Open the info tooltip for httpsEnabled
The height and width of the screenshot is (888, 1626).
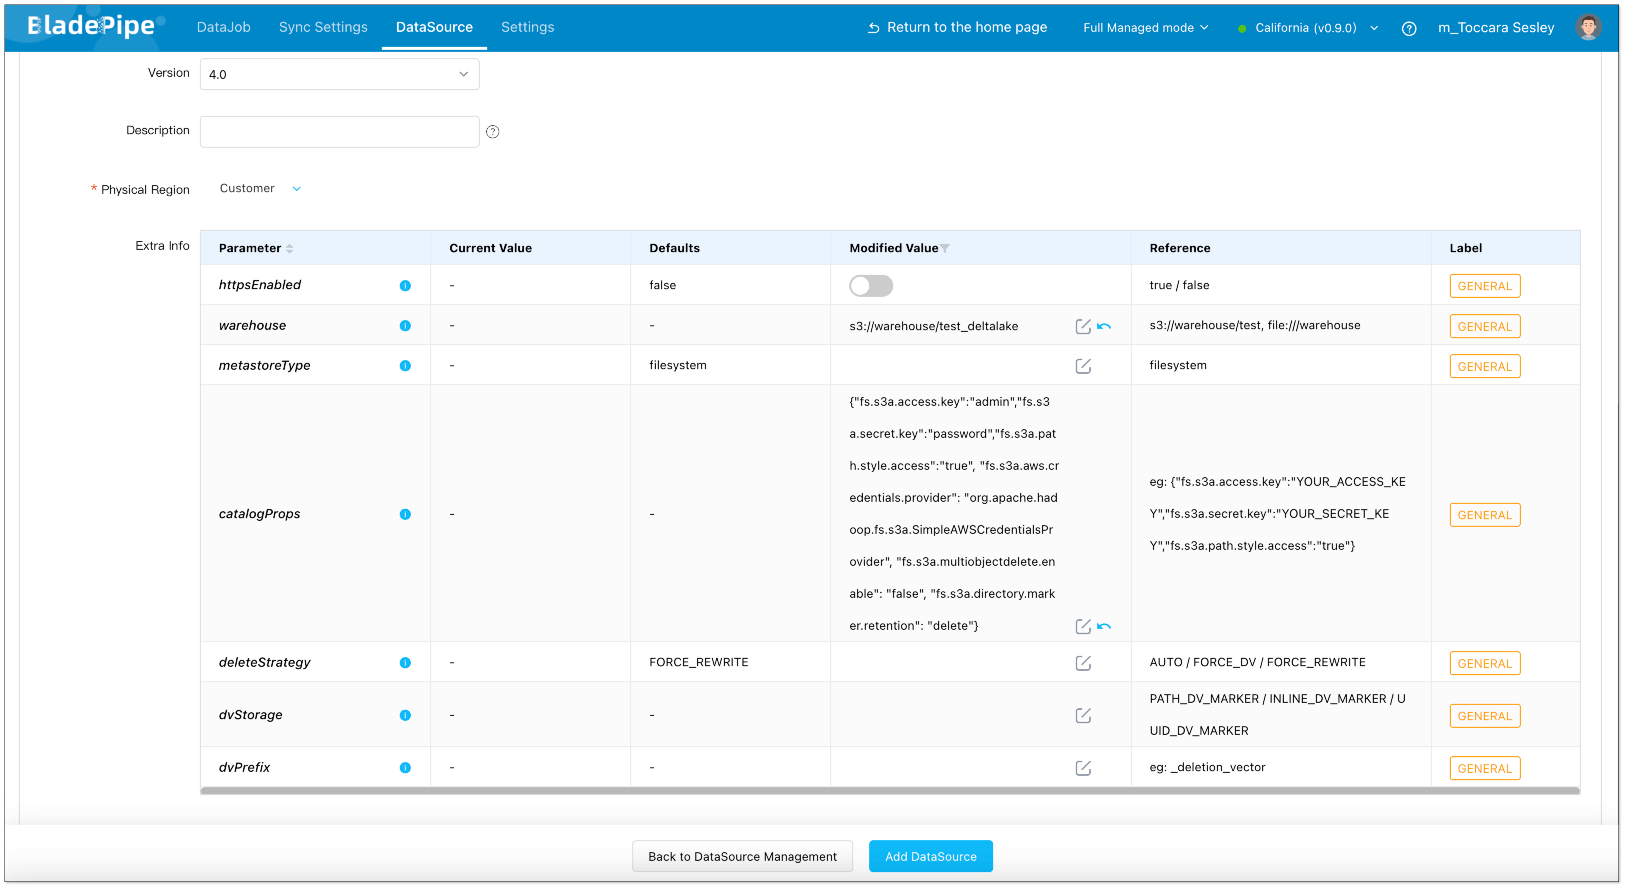click(405, 286)
